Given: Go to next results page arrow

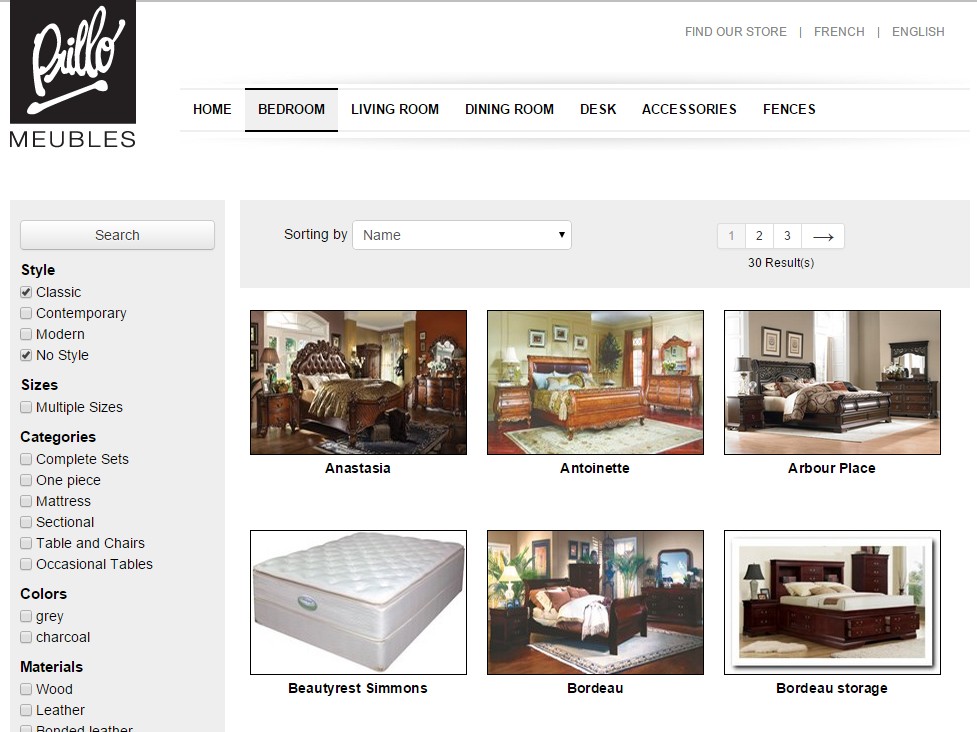Looking at the screenshot, I should pyautogui.click(x=823, y=236).
